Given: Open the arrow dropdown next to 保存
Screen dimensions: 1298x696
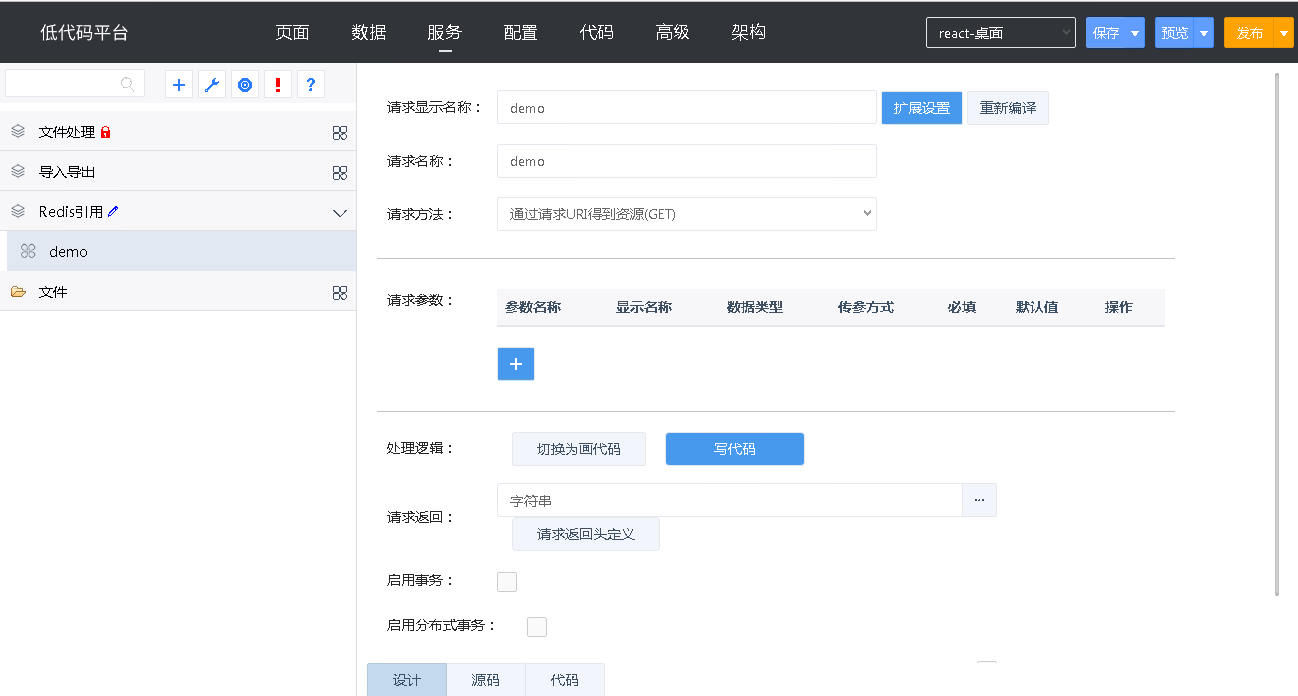Looking at the screenshot, I should (x=1135, y=33).
